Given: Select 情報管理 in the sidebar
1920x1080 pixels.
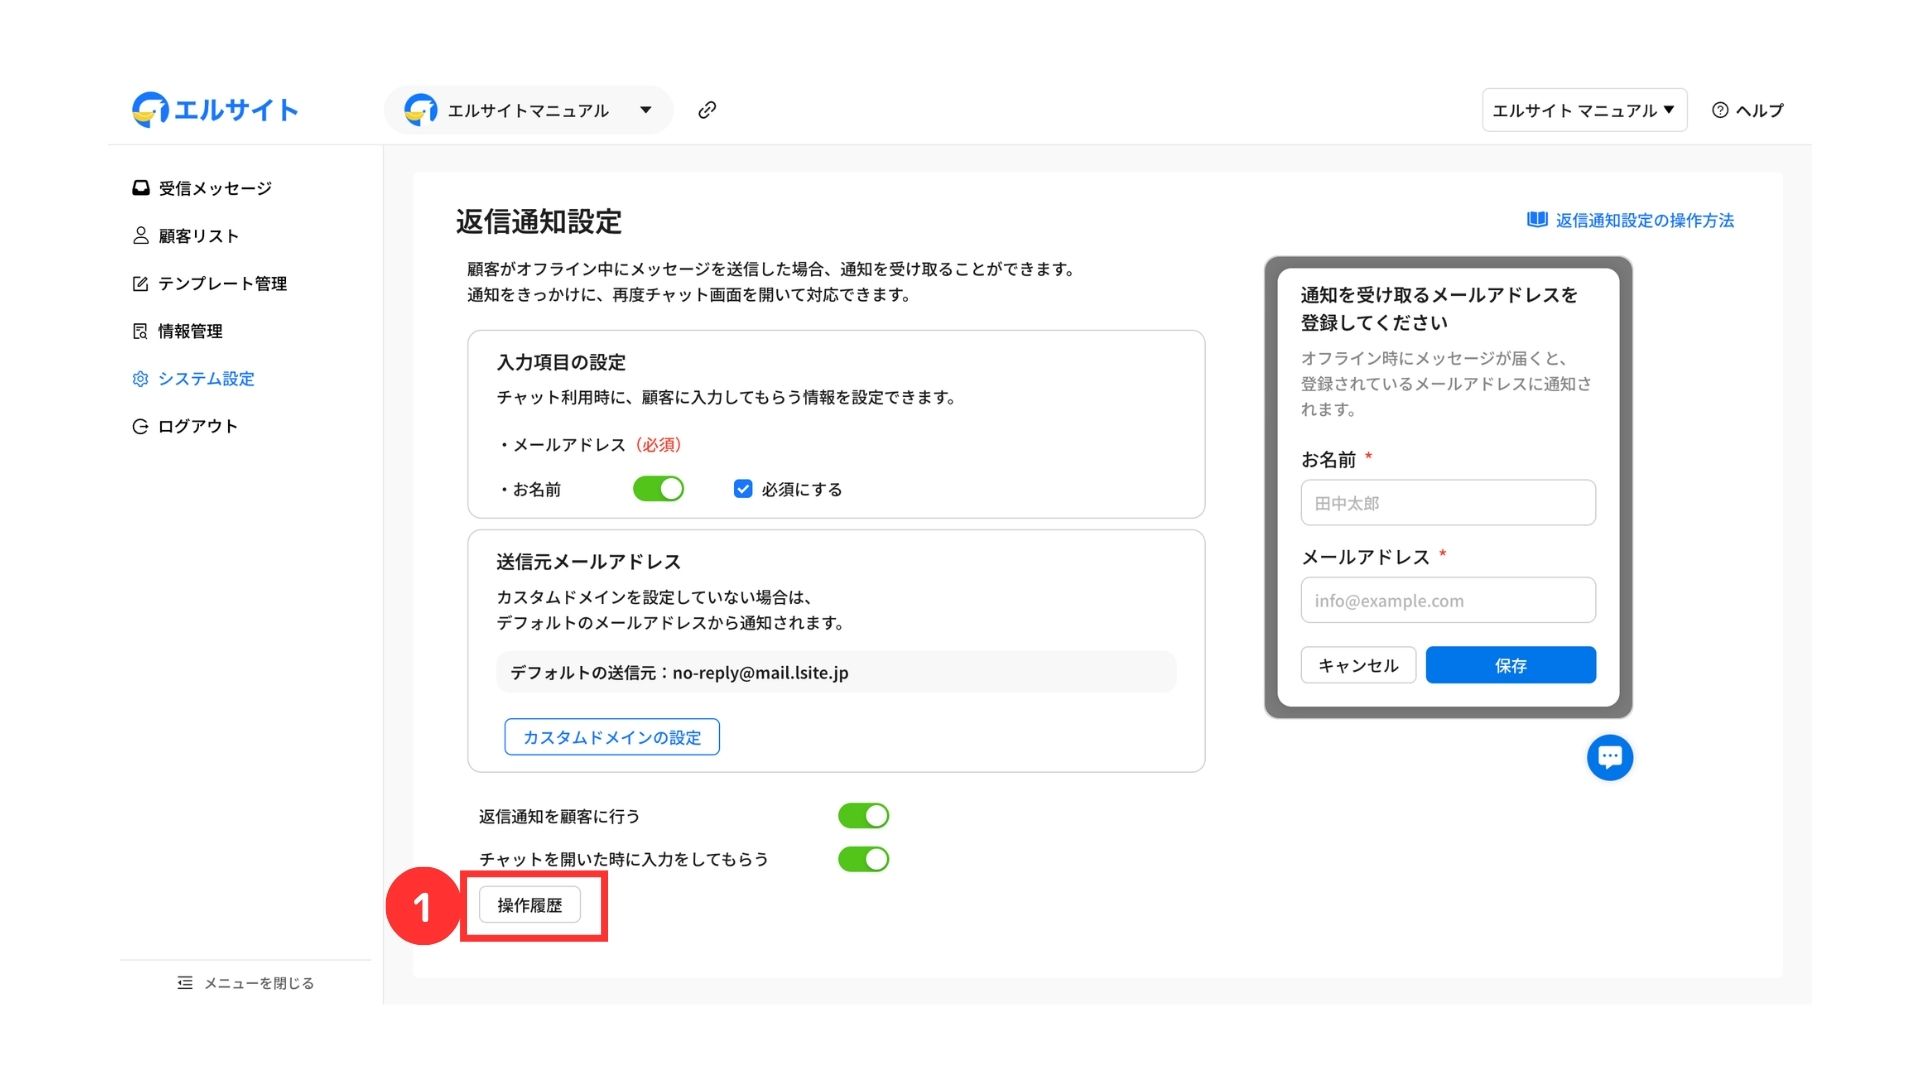Looking at the screenshot, I should 190,331.
